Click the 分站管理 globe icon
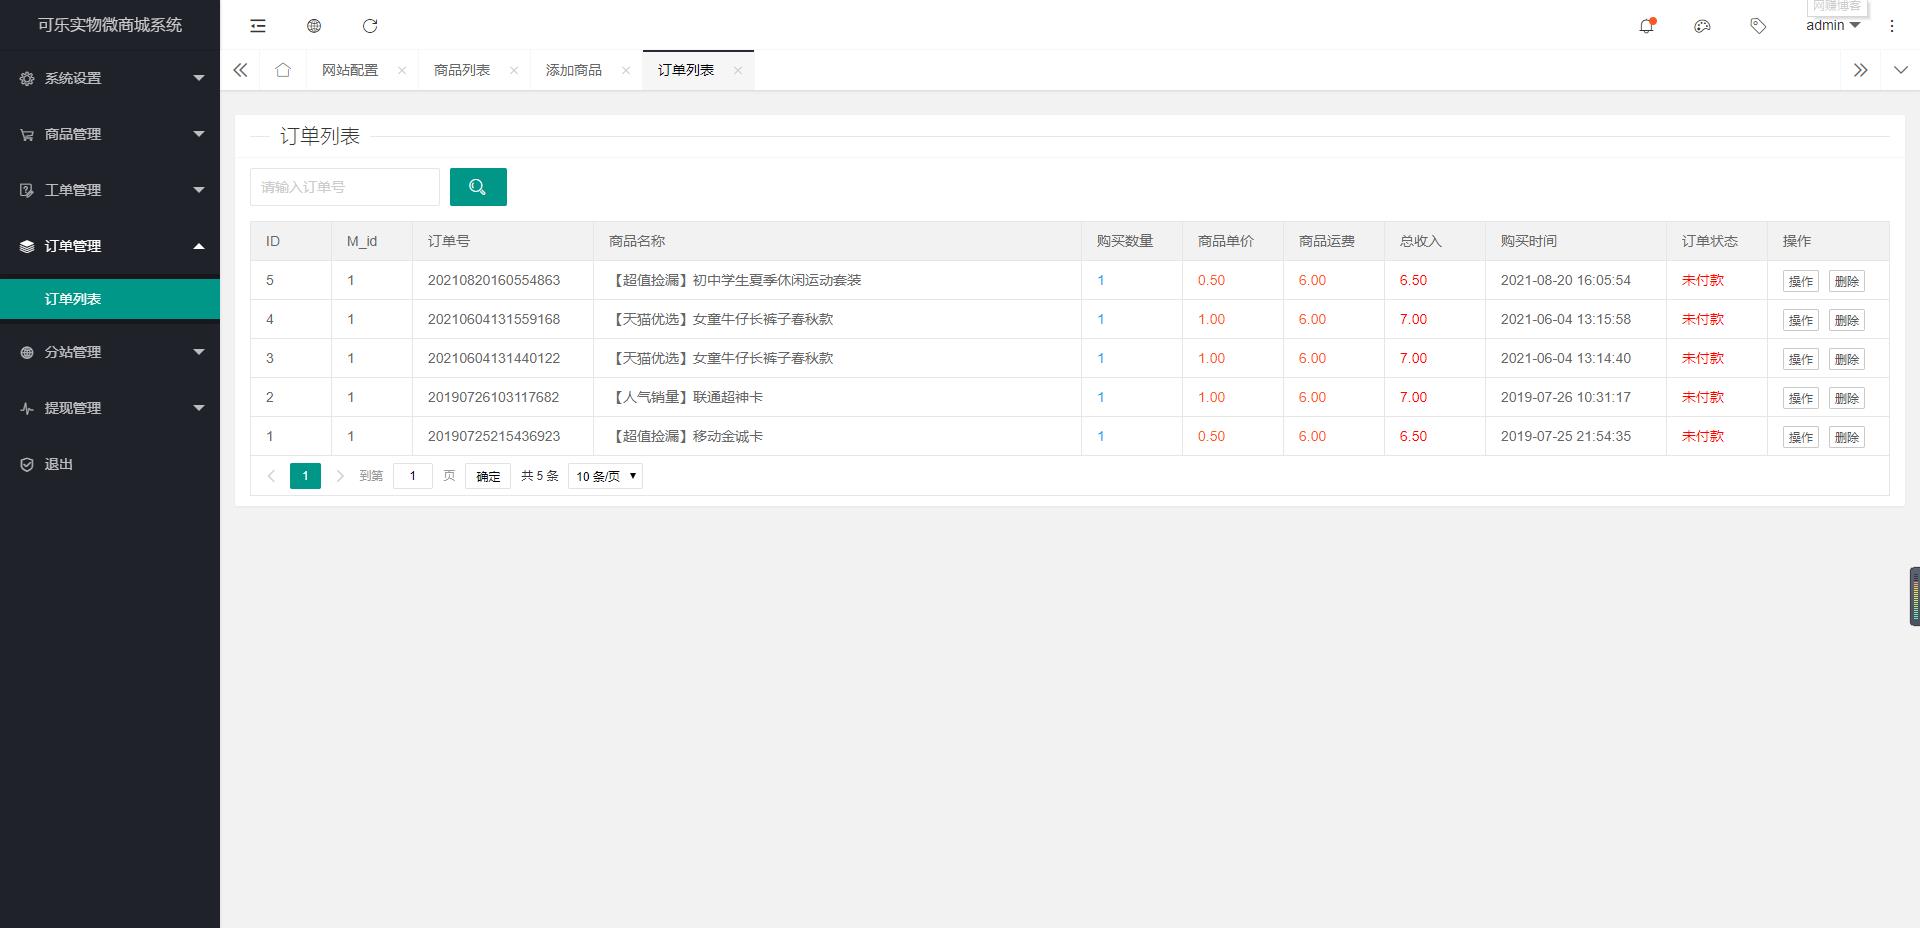Image resolution: width=1920 pixels, height=928 pixels. click(x=27, y=352)
